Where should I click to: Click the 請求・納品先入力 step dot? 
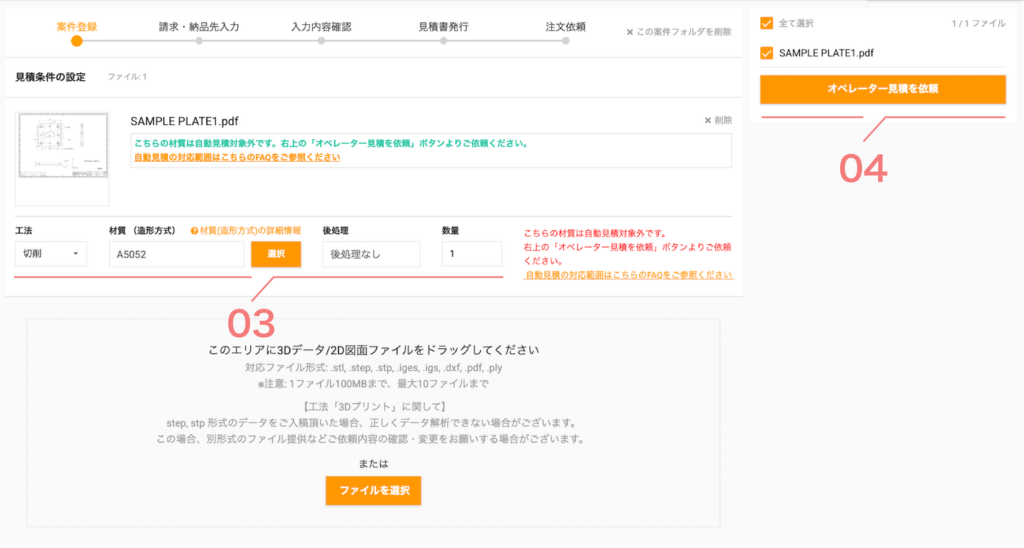point(199,41)
